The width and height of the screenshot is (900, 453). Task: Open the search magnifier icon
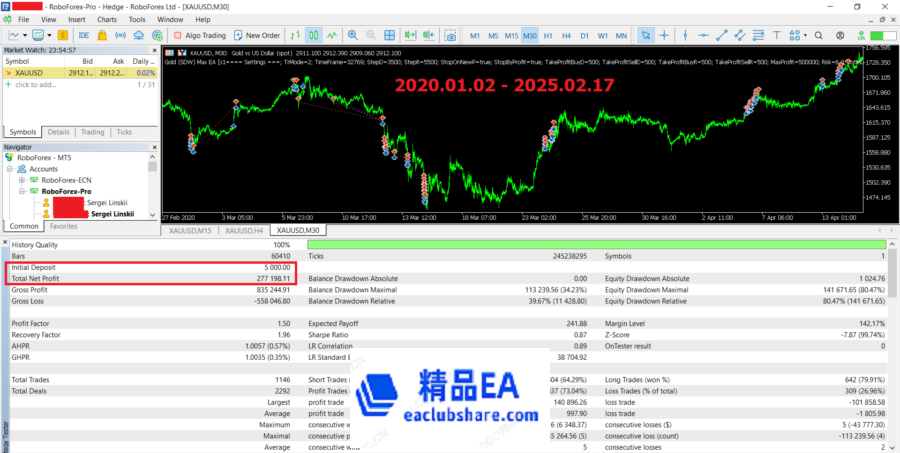tap(818, 36)
